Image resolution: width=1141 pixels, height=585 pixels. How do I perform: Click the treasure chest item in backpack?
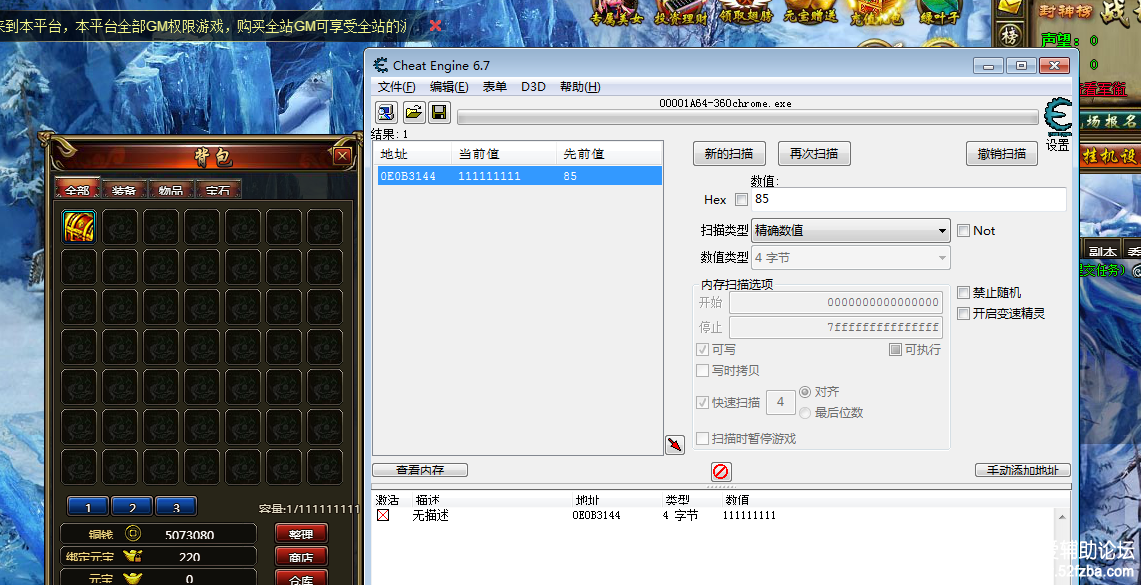click(79, 226)
